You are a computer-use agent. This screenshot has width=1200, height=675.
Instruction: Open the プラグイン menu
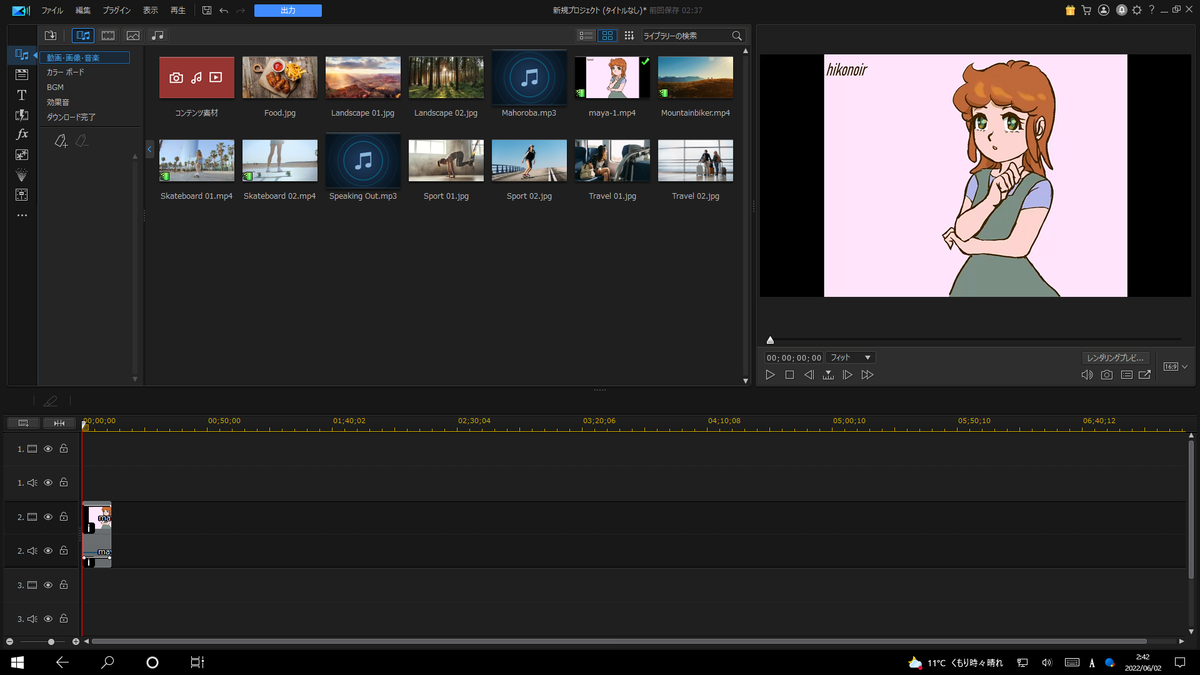tap(117, 10)
